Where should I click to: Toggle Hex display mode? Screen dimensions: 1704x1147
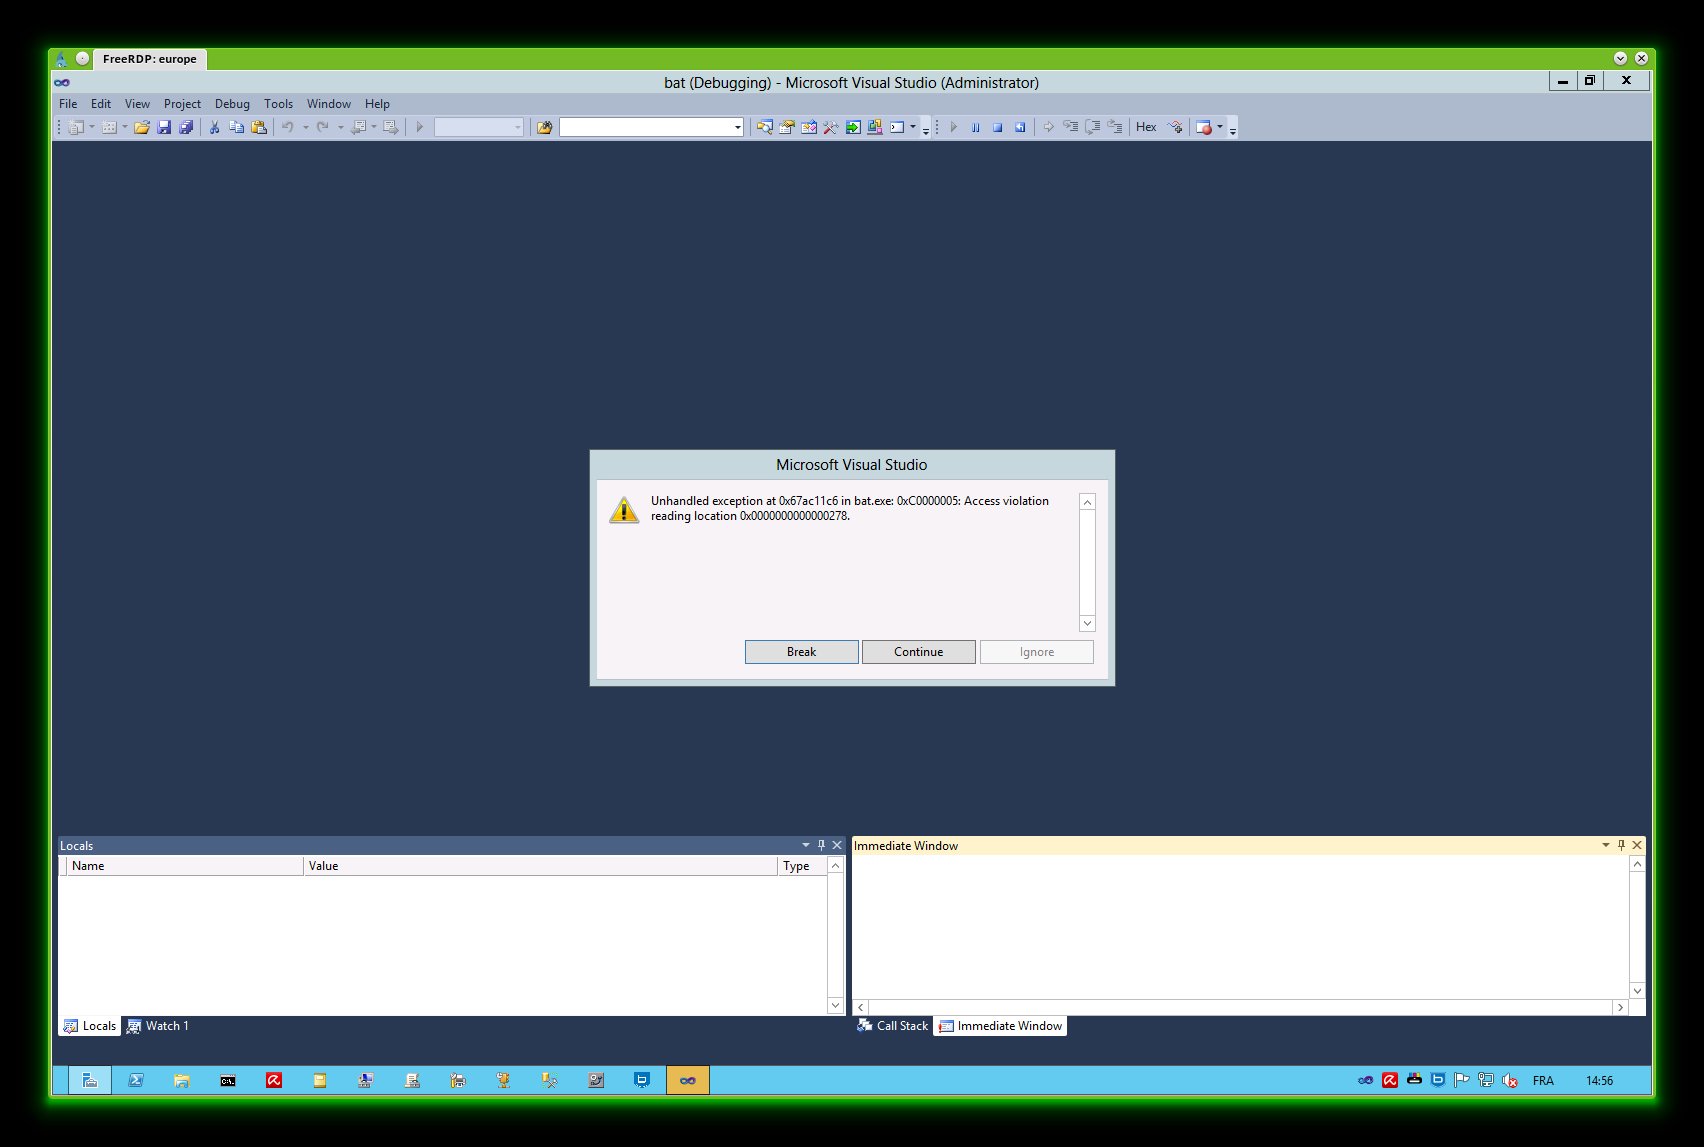tap(1146, 127)
